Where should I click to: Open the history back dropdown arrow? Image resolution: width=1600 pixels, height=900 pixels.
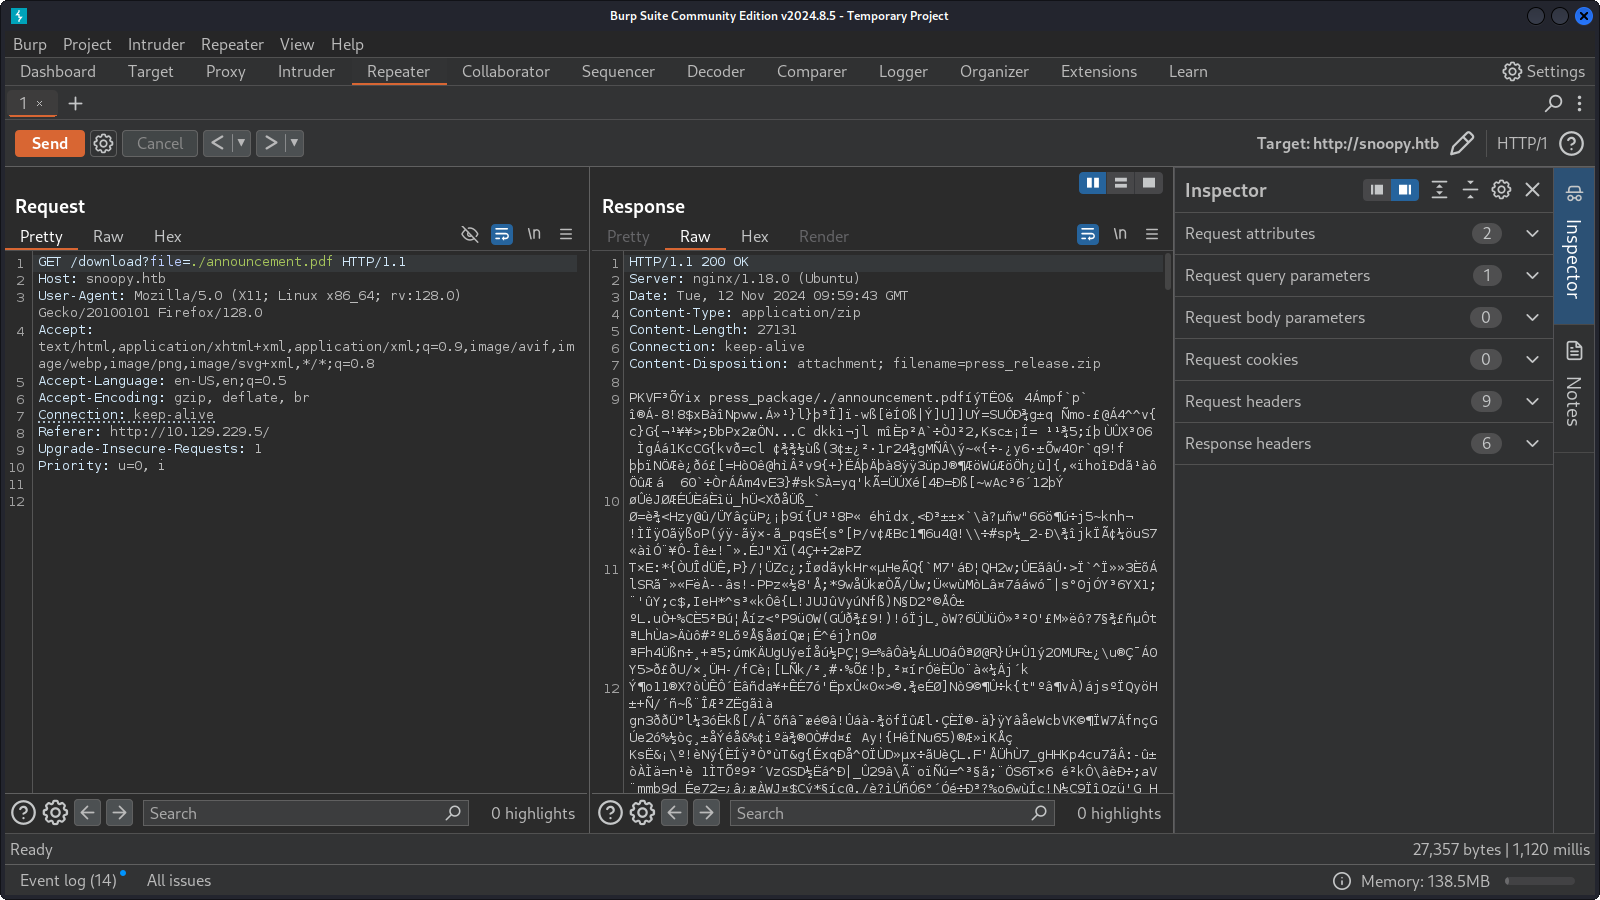click(x=241, y=143)
